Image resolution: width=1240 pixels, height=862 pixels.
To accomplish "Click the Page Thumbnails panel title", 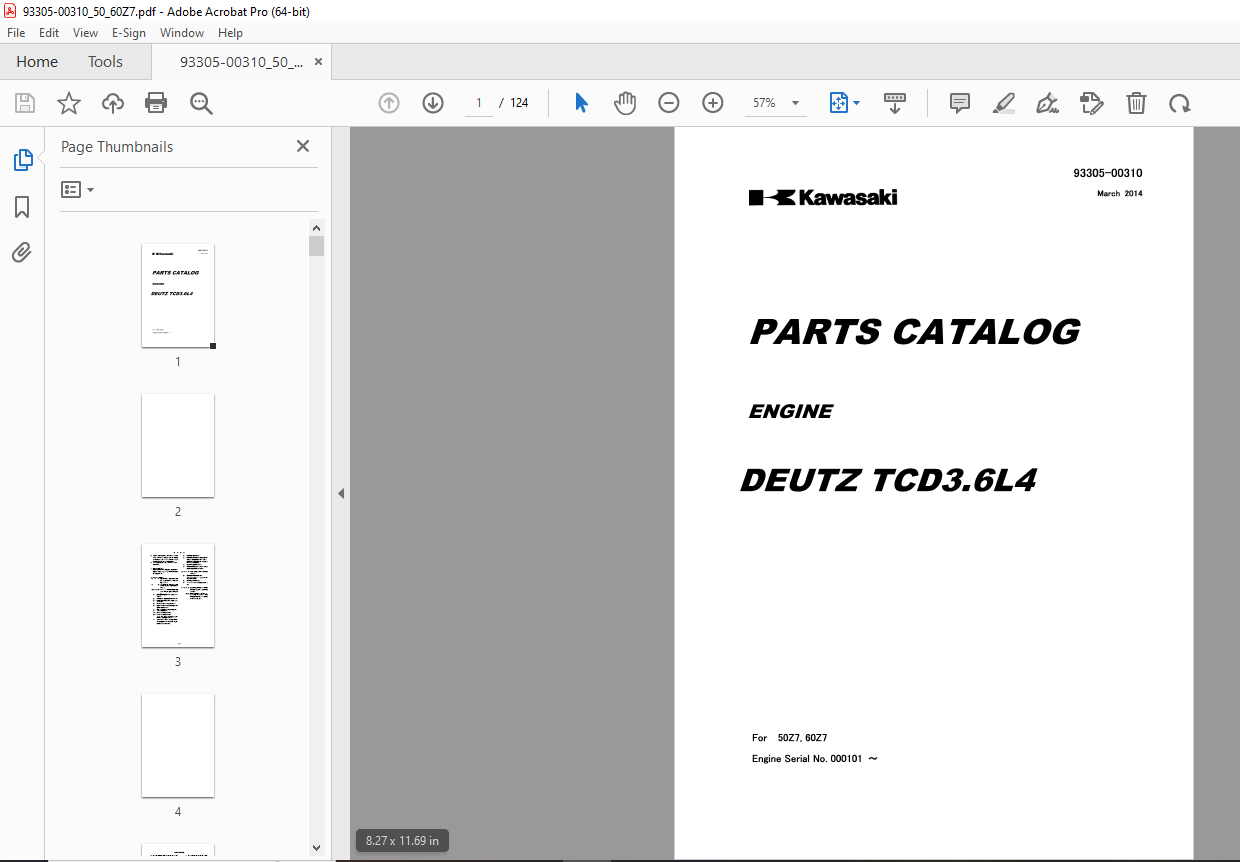I will tap(117, 146).
